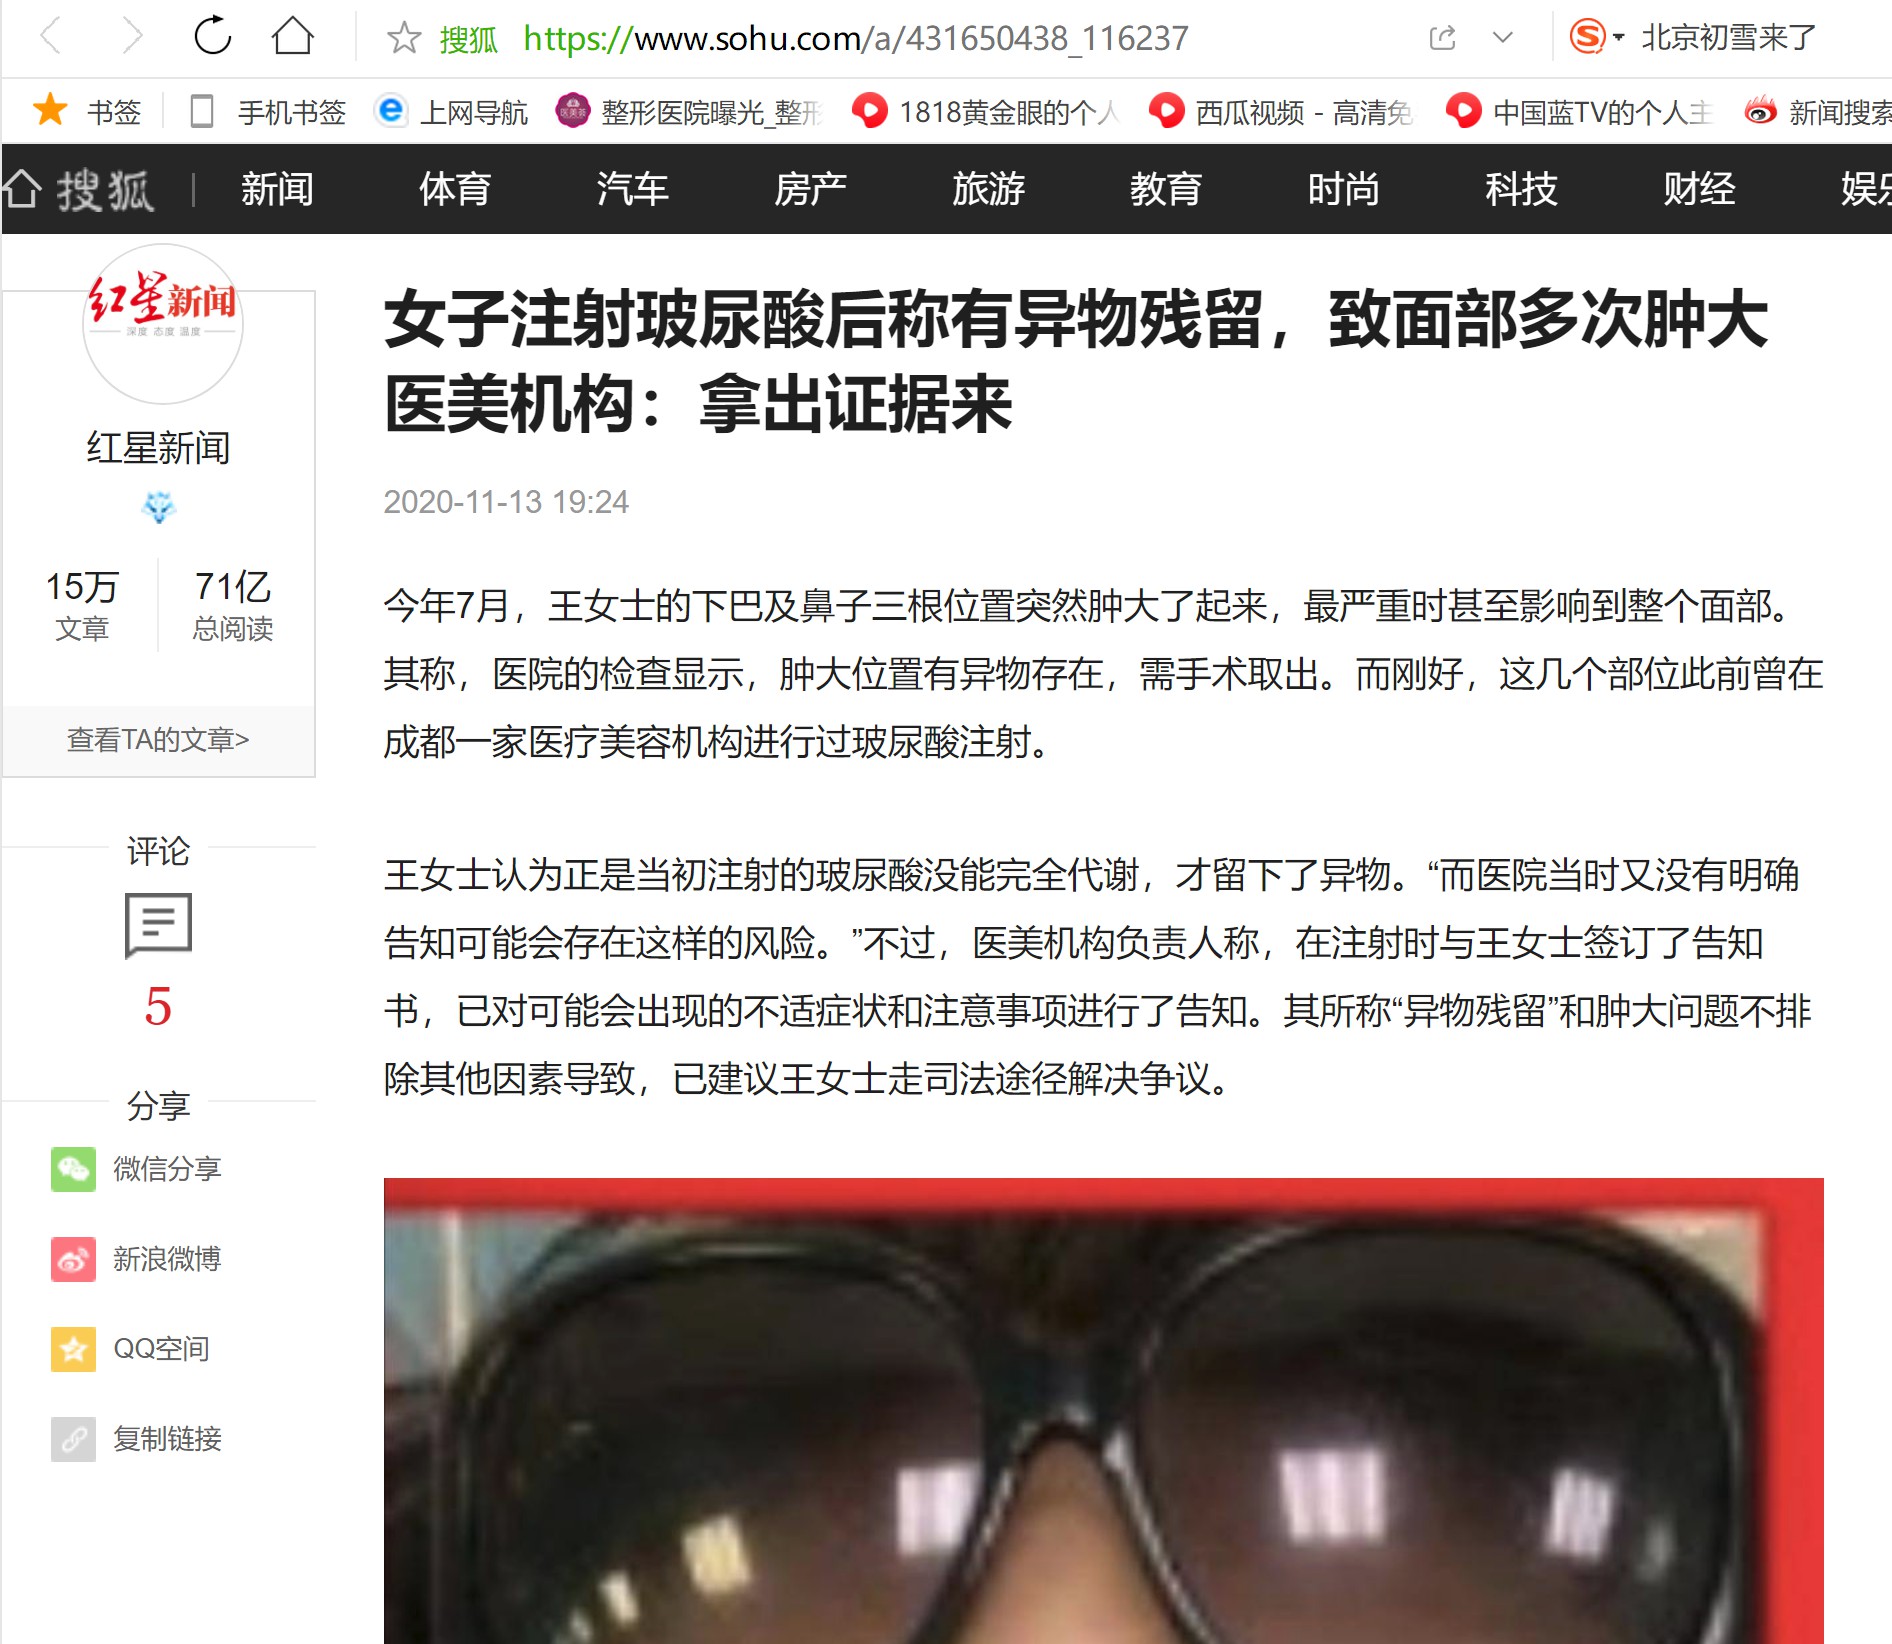This screenshot has width=1892, height=1644.
Task: Open the browser home page icon
Action: (292, 37)
